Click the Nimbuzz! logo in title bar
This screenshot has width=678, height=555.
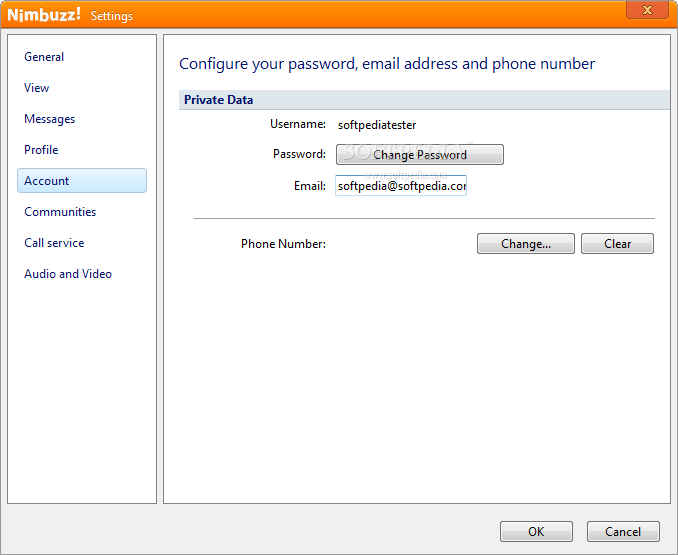tap(44, 15)
